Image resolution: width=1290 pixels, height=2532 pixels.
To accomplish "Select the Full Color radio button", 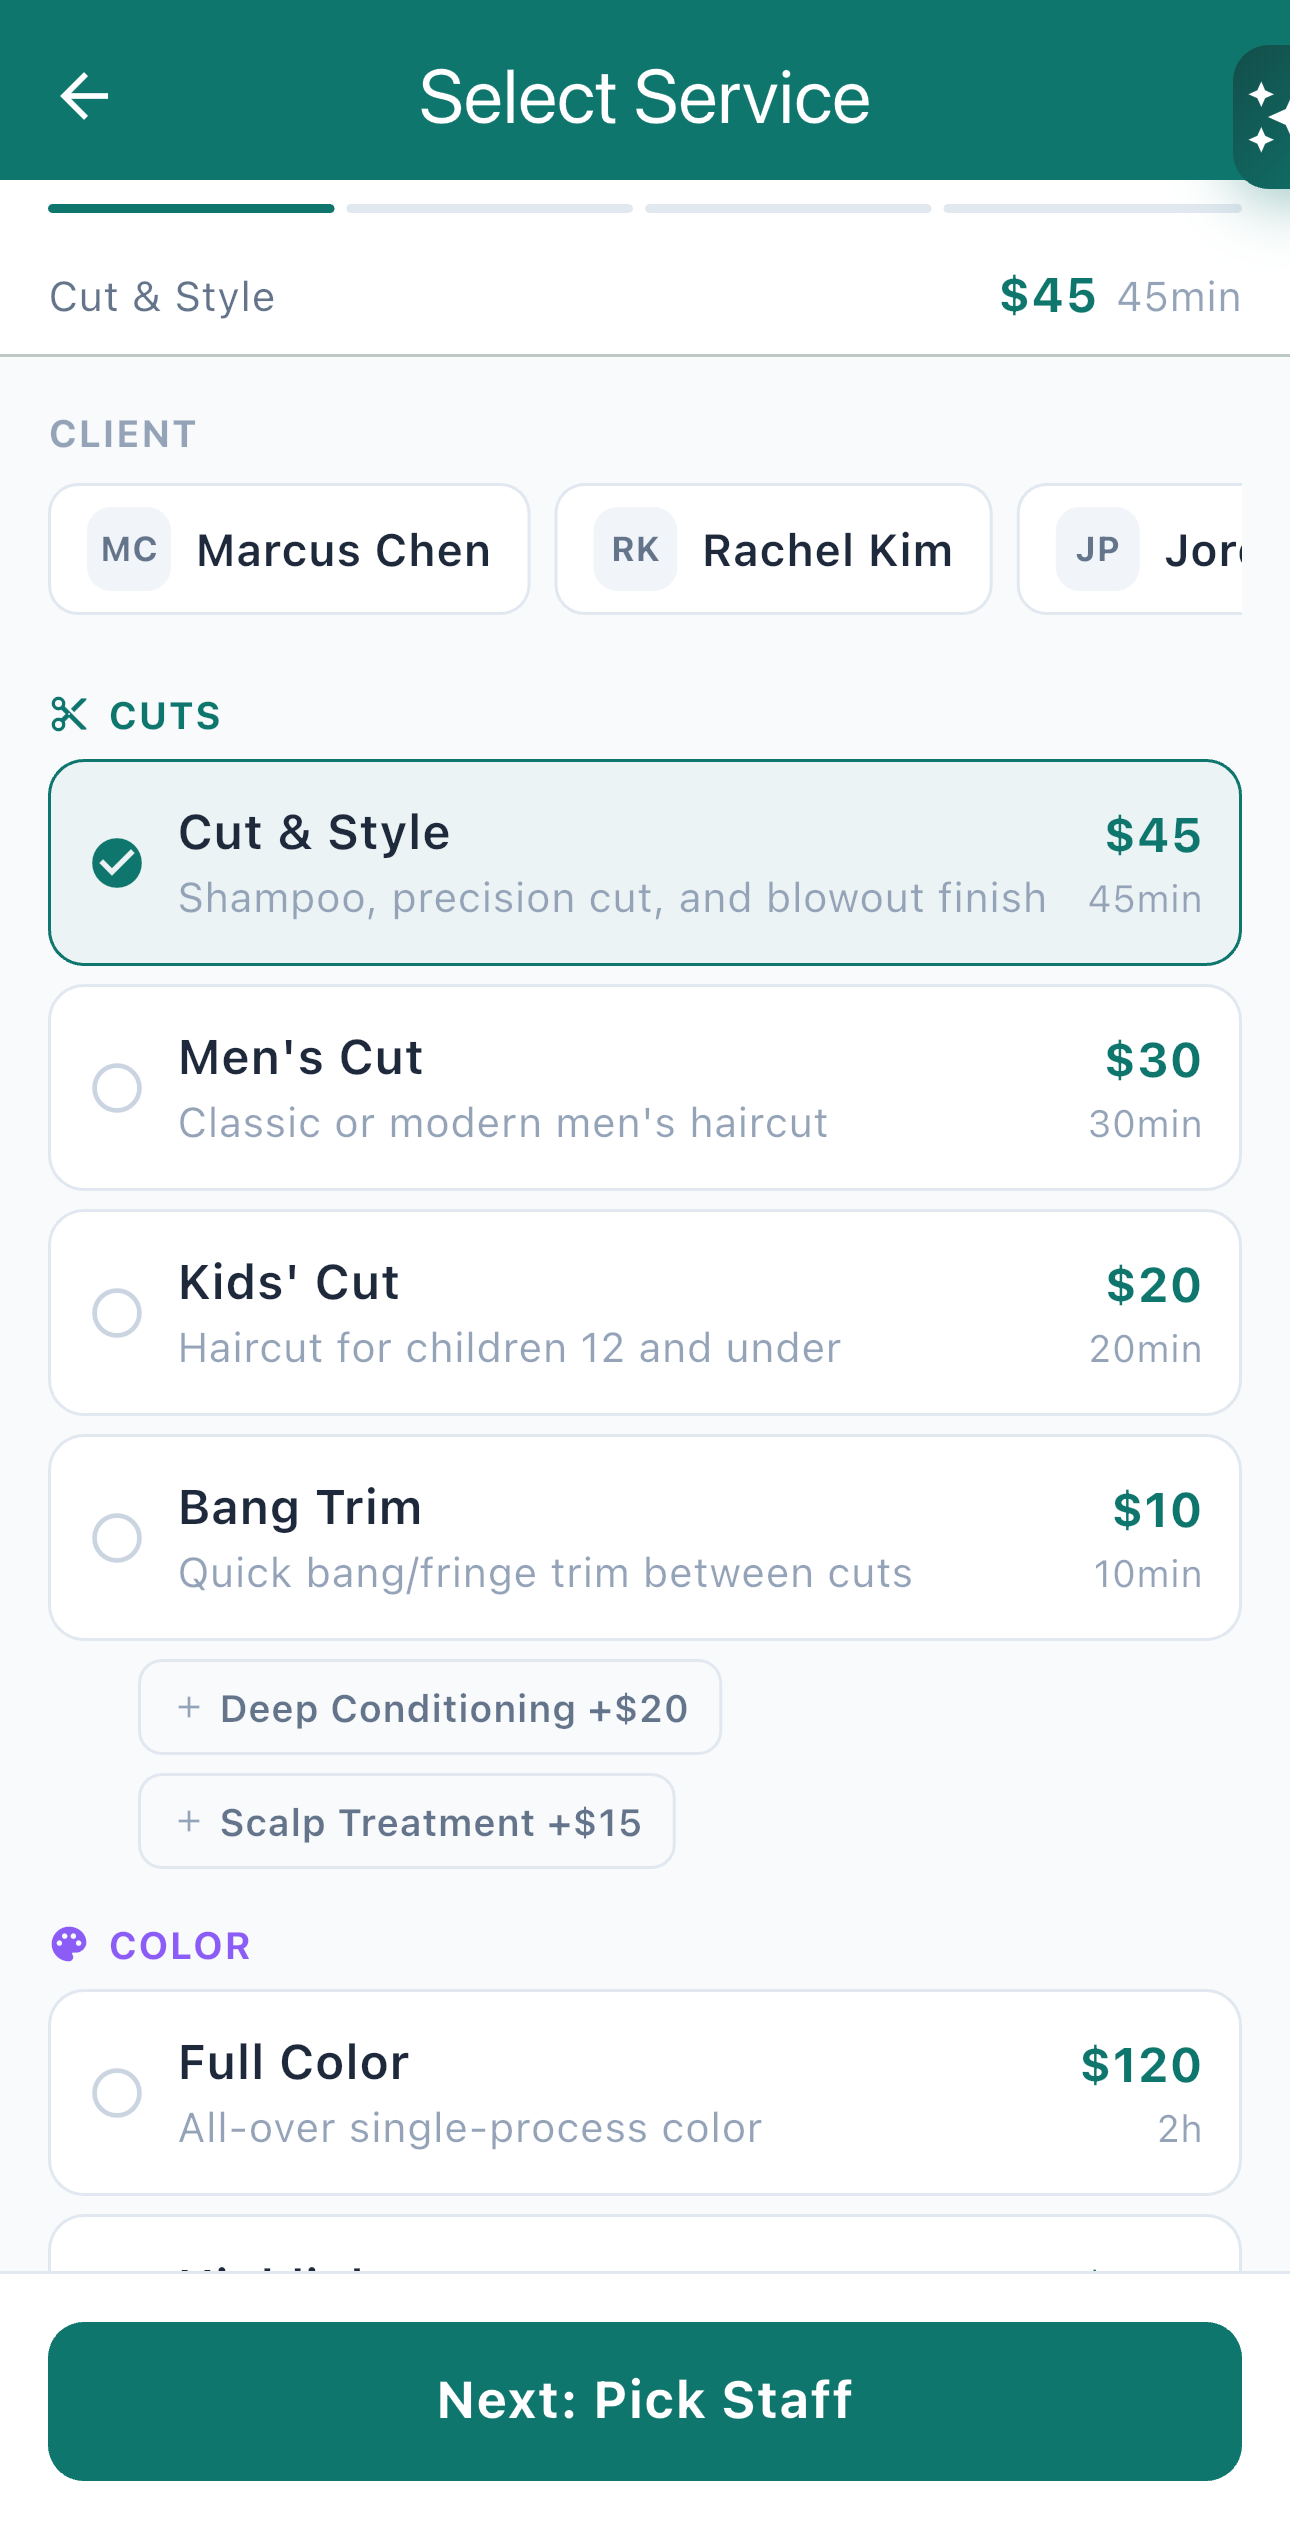I will tap(117, 2093).
